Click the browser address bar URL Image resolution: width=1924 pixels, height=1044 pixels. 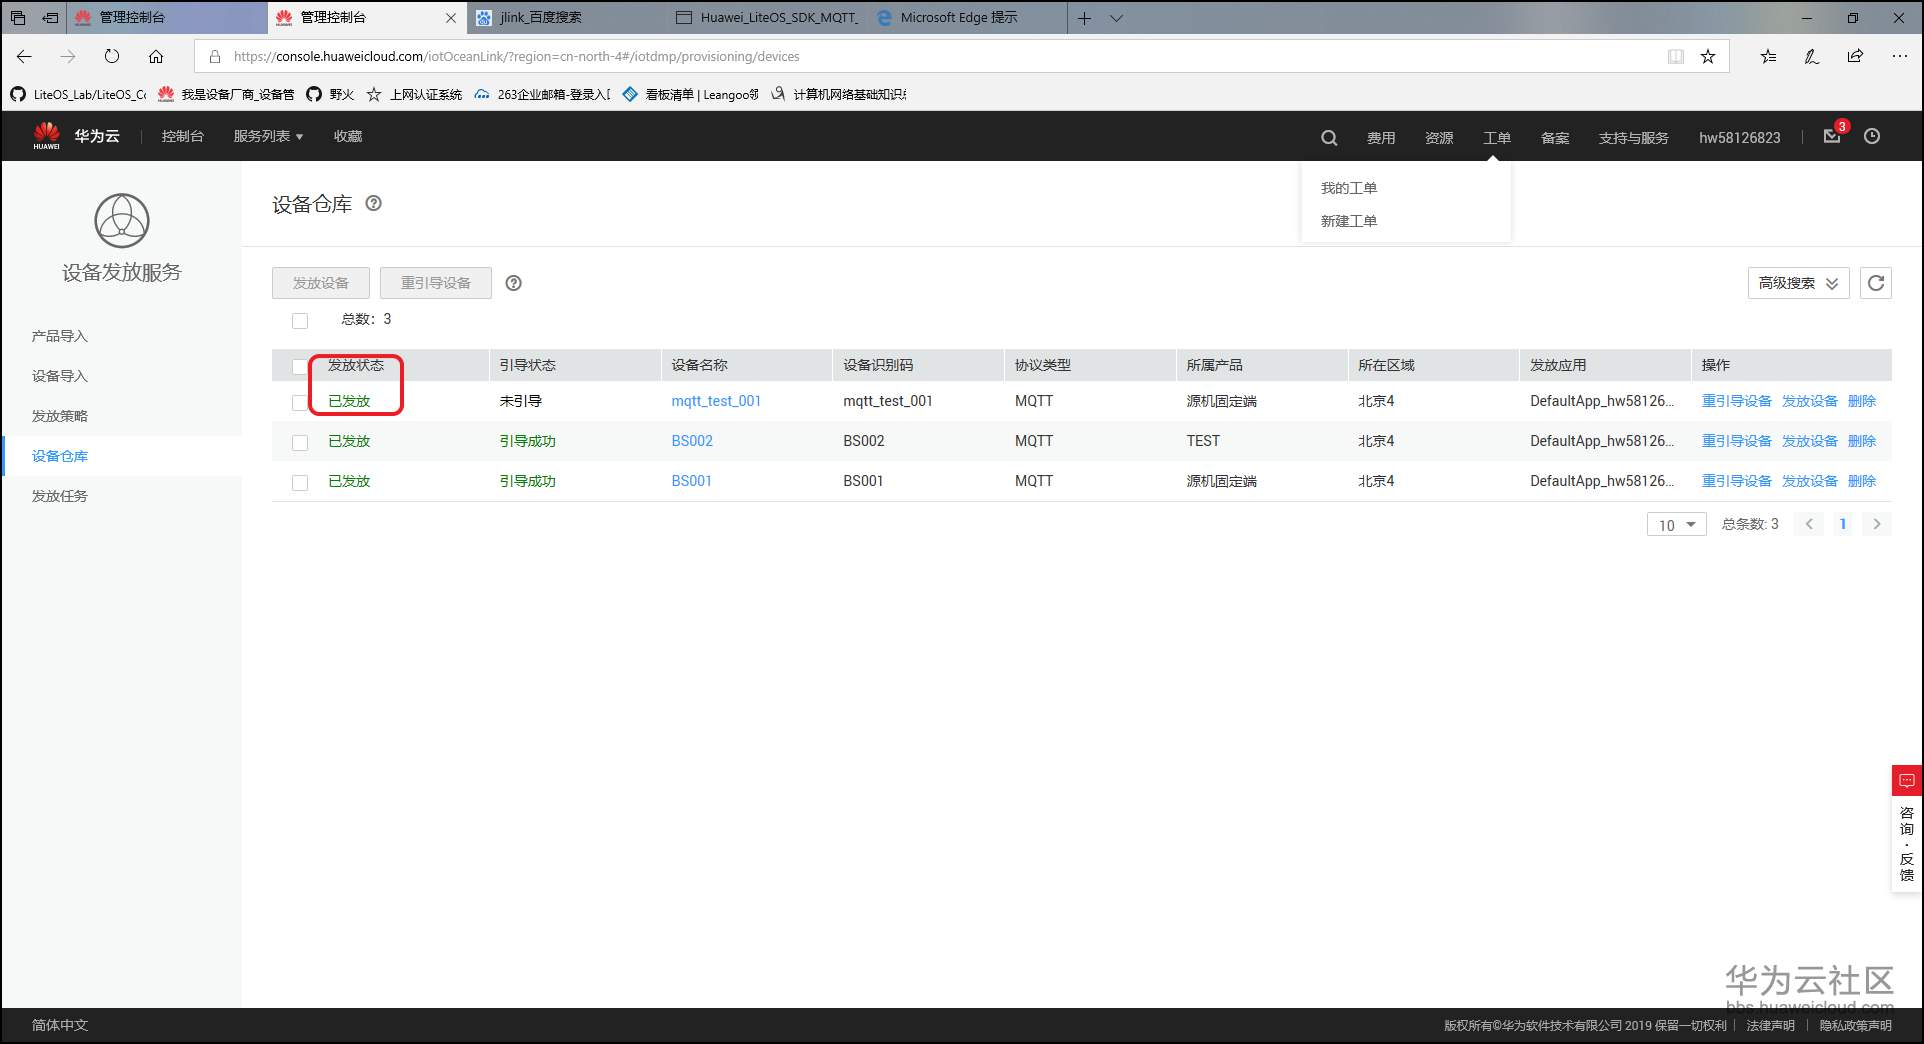point(516,57)
